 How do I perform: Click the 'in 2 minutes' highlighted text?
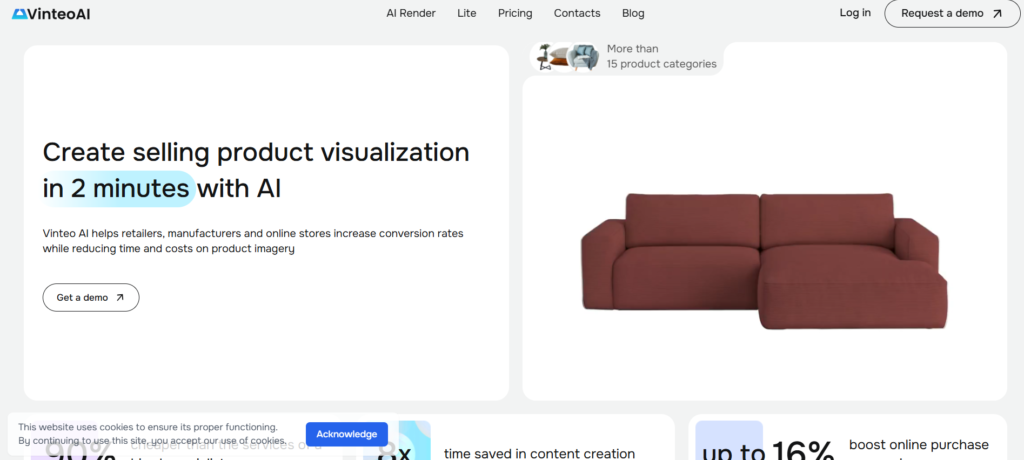(118, 188)
